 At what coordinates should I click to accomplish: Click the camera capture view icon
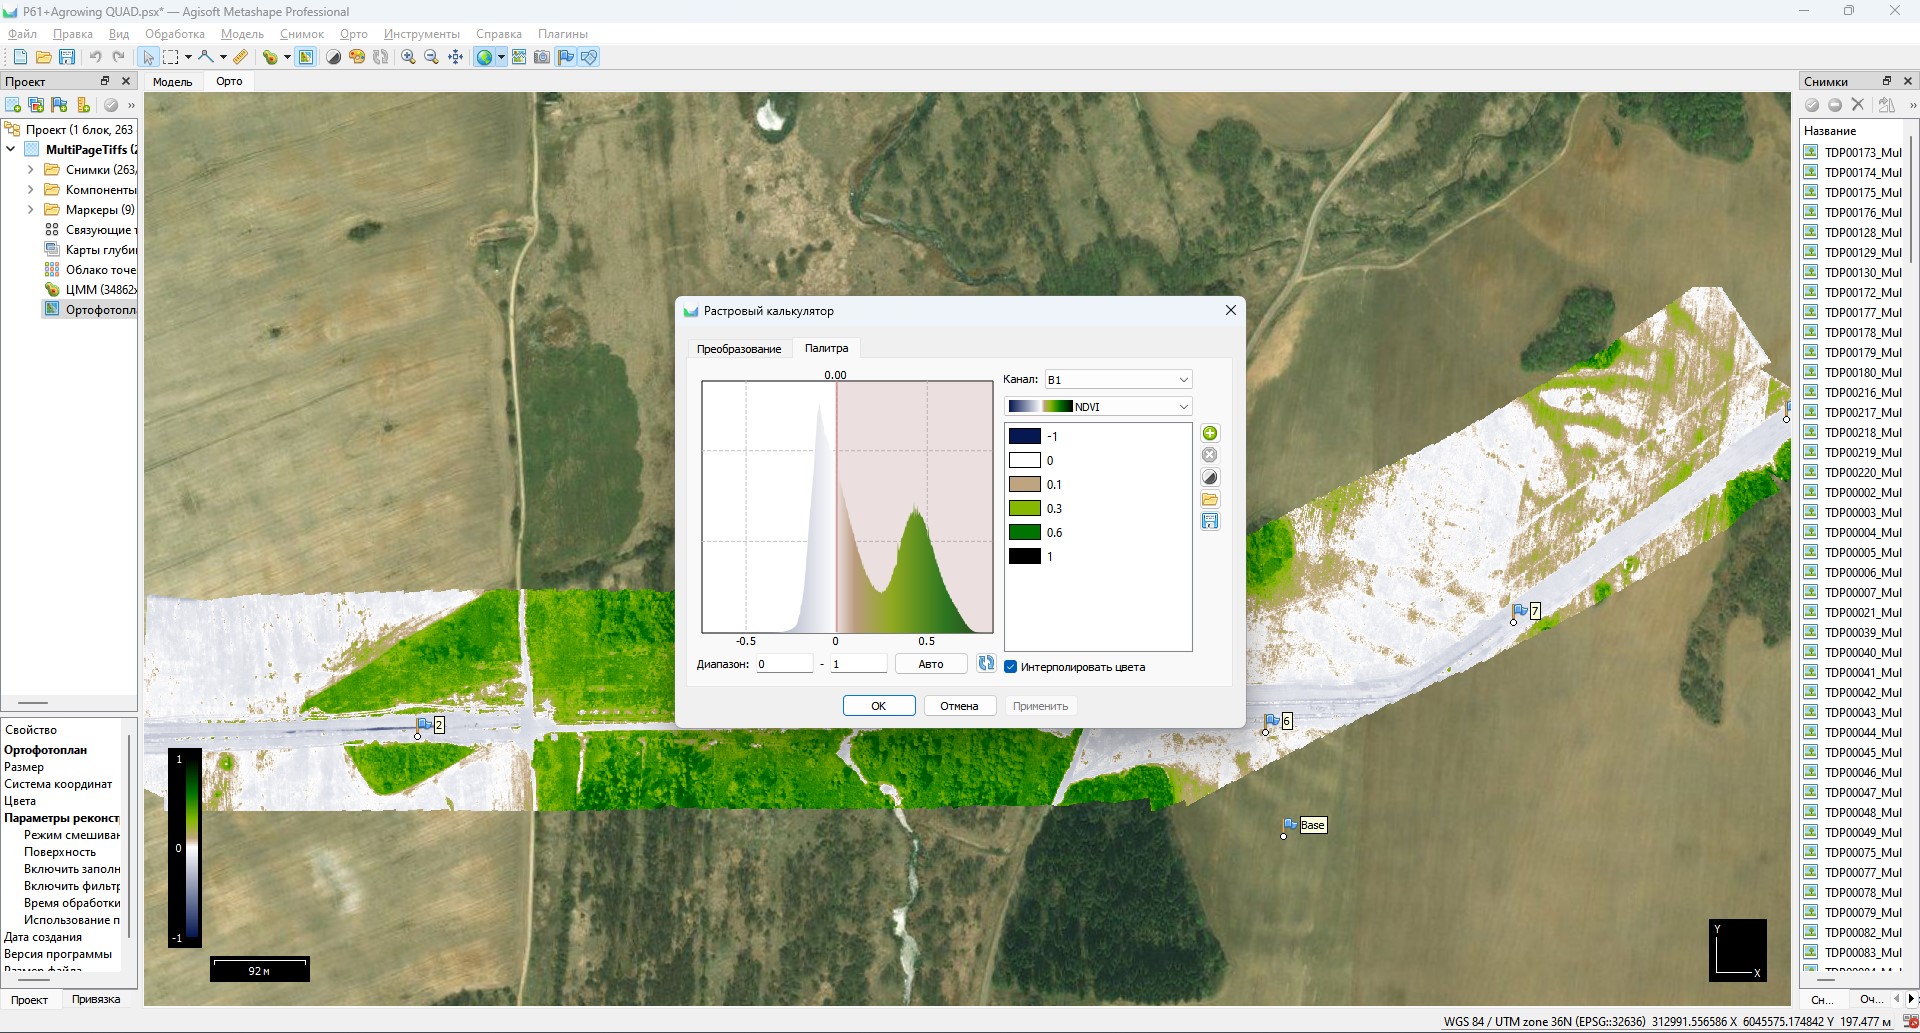(542, 57)
